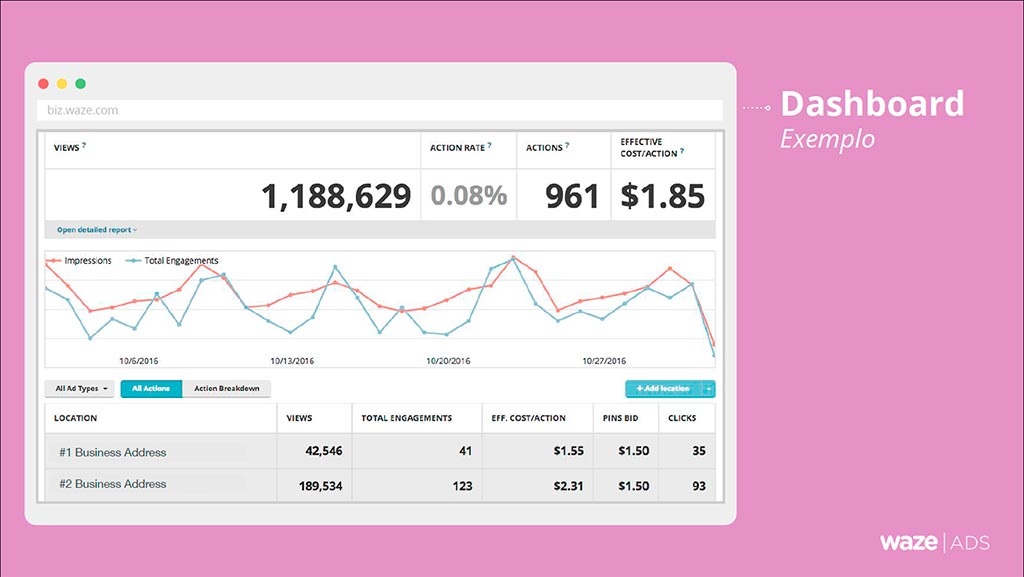Click the Action Rate help question mark
Screen dimensions: 1024x577
[490, 145]
